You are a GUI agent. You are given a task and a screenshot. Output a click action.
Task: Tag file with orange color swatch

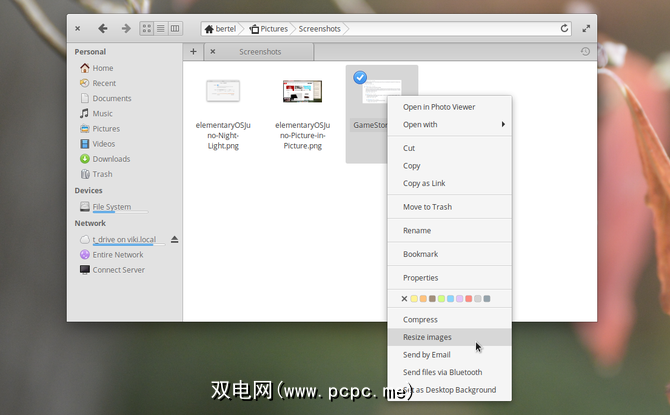(423, 299)
